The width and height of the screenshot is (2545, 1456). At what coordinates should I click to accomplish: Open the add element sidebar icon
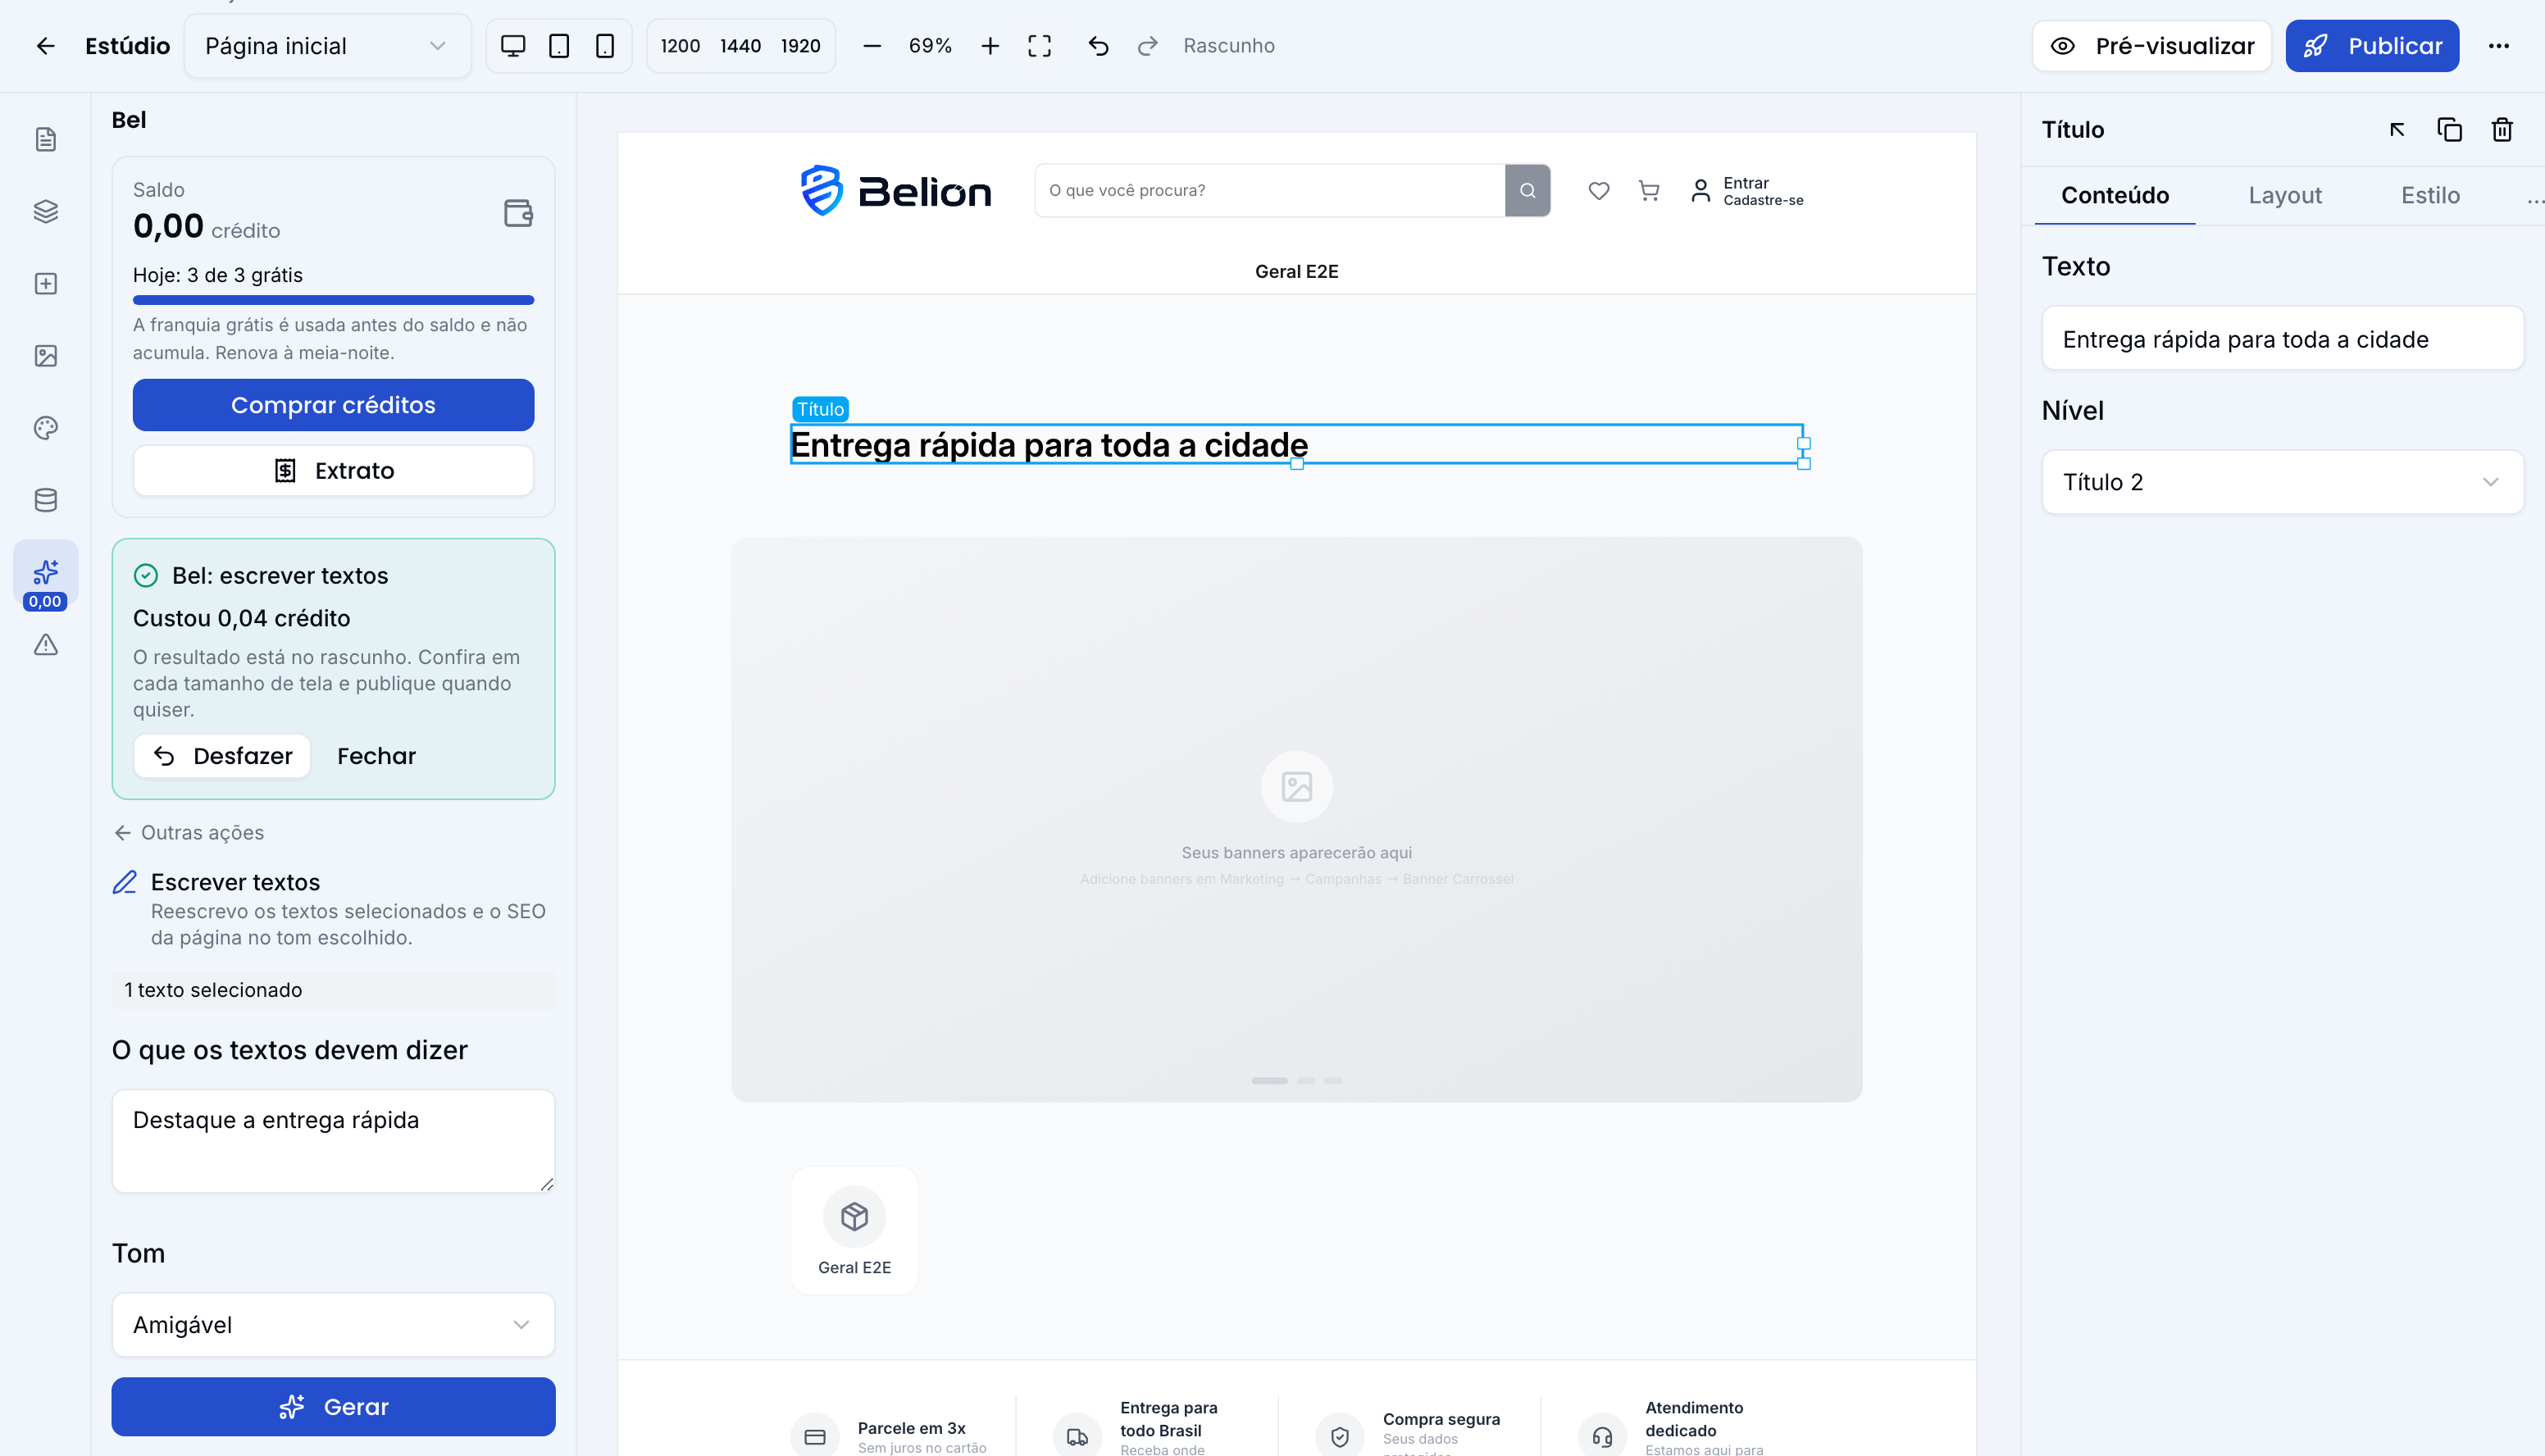tap(46, 283)
